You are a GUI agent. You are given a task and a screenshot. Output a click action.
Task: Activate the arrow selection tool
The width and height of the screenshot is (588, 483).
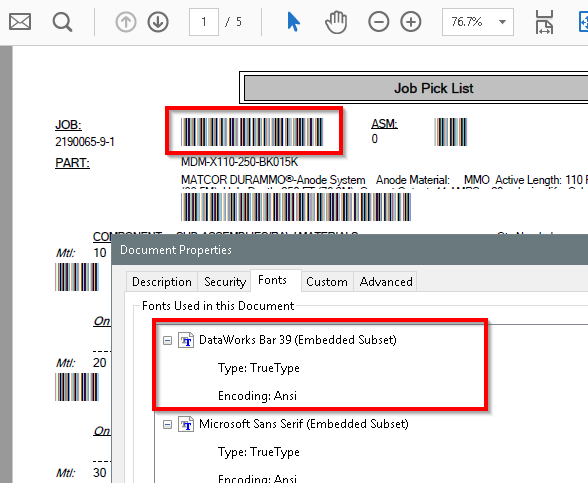(x=294, y=22)
